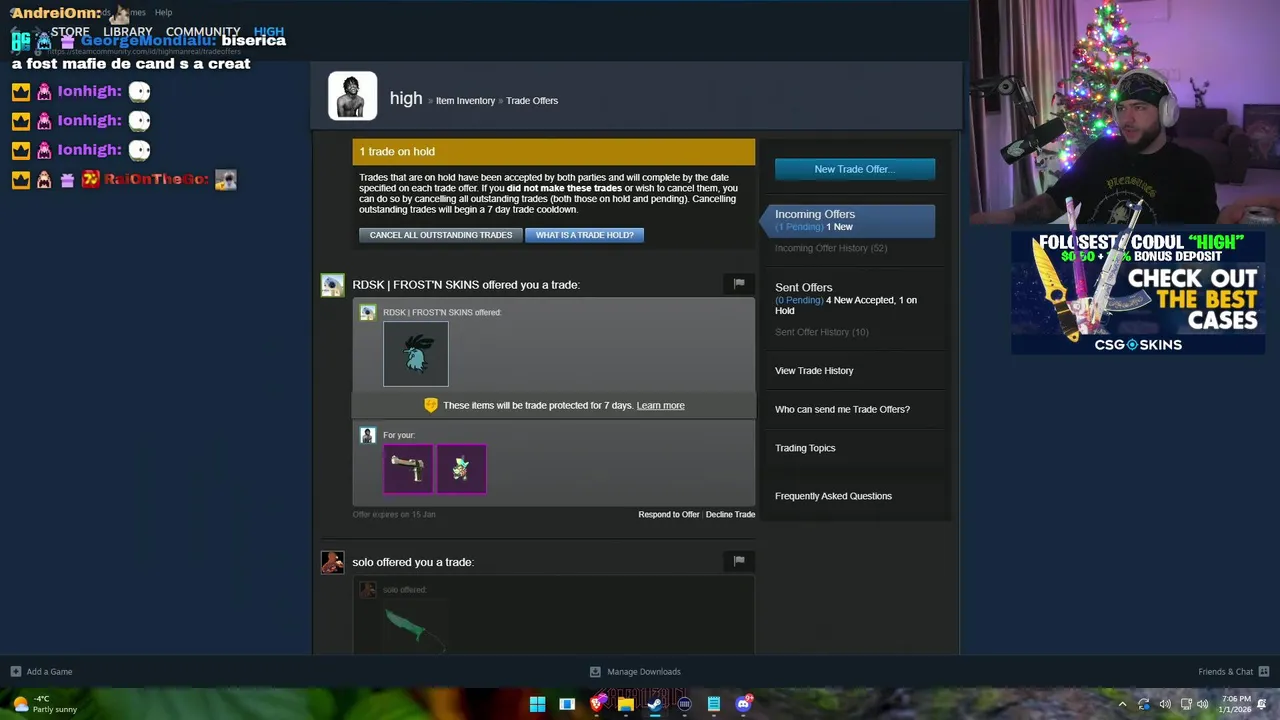Report the solo trade offer with flag icon
The image size is (1280, 720).
pyautogui.click(x=739, y=561)
